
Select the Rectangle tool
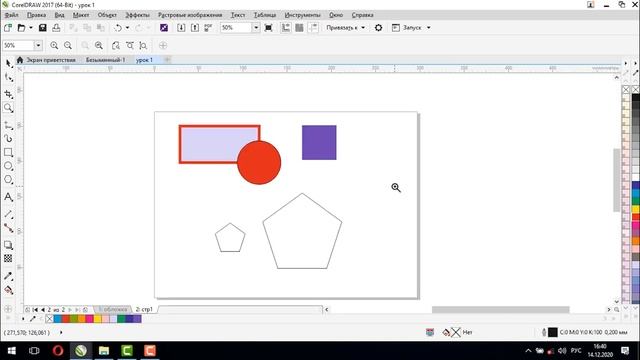coord(9,152)
